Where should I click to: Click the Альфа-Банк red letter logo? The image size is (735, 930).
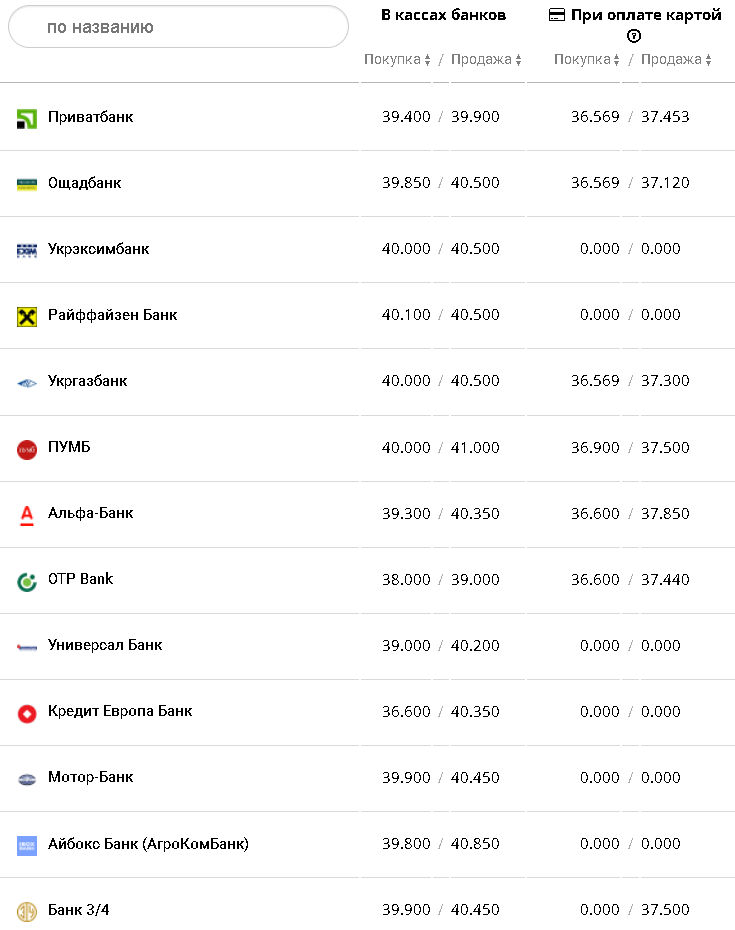27,515
